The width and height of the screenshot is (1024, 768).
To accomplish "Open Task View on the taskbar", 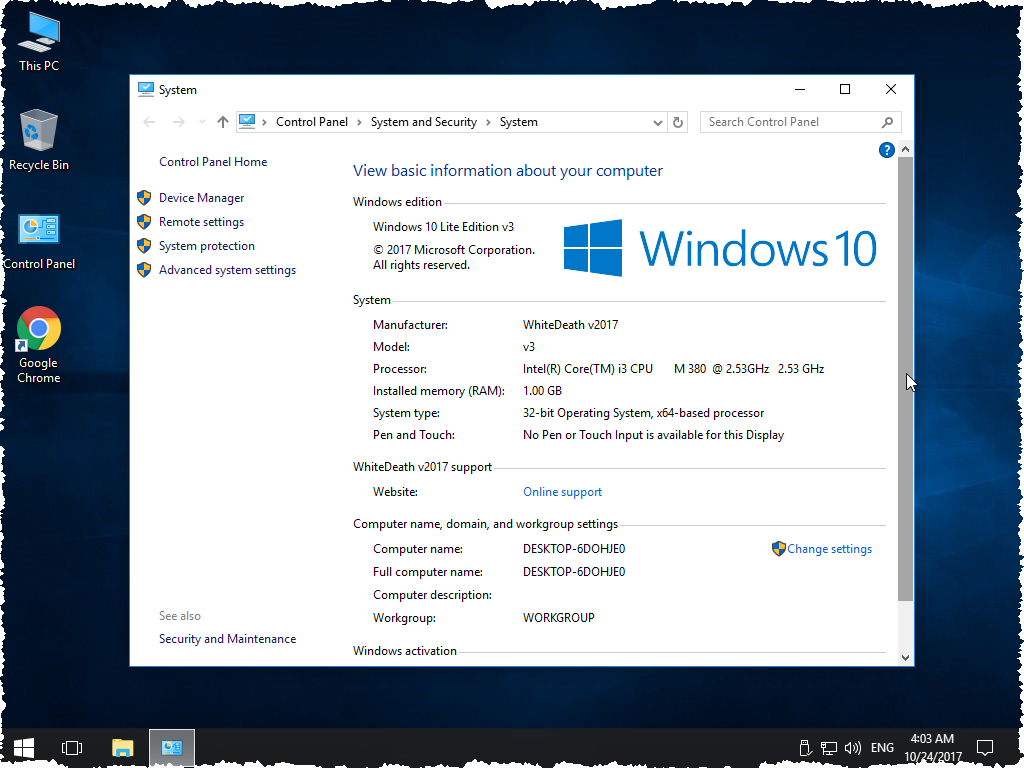I will pyautogui.click(x=71, y=747).
